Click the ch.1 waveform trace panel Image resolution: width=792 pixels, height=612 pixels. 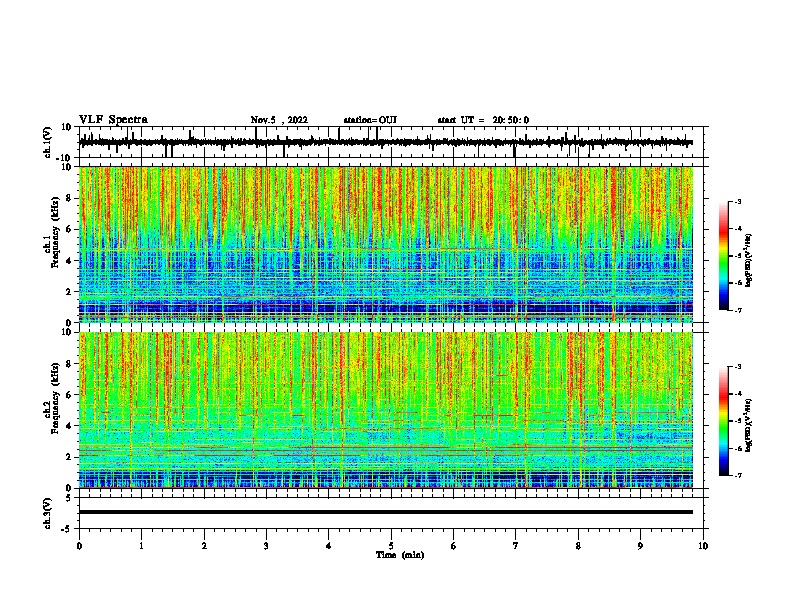click(x=393, y=142)
